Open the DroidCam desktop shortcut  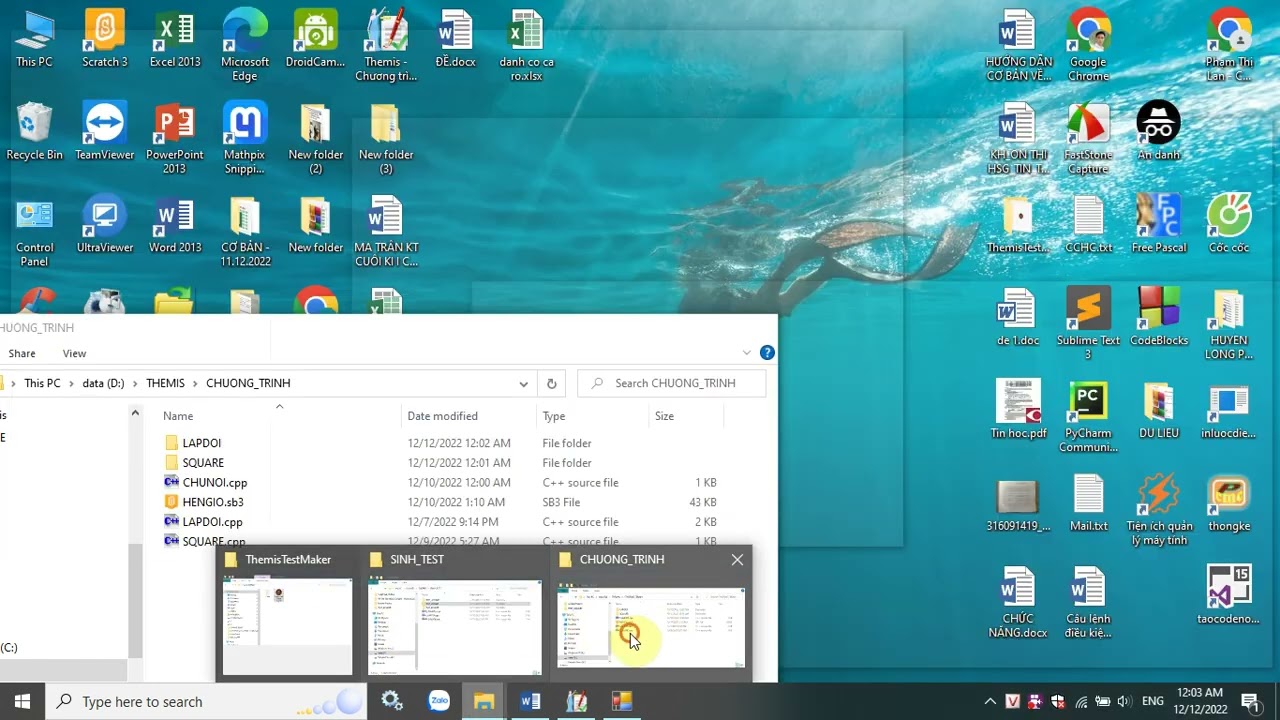coord(315,38)
